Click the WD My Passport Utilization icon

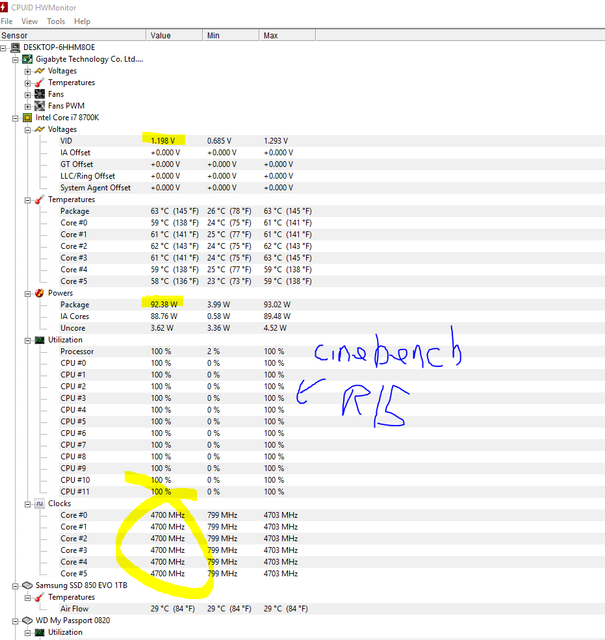39,633
